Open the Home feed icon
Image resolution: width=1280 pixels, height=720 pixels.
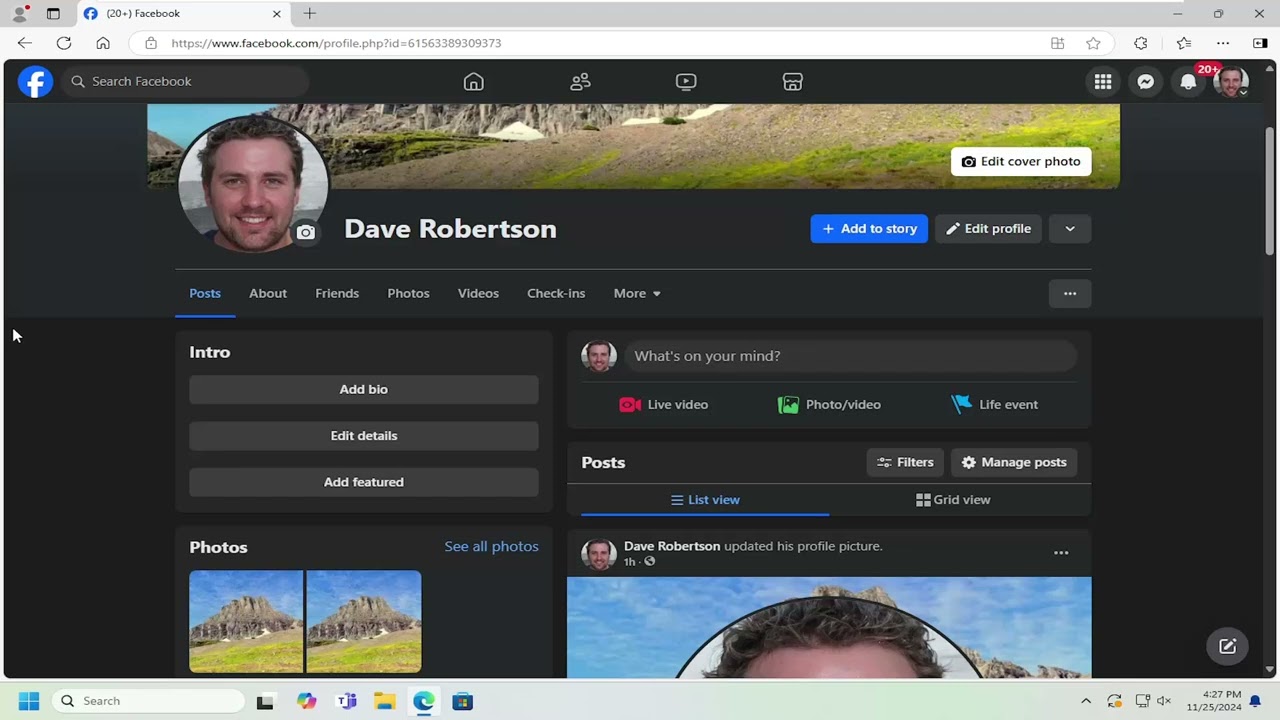pyautogui.click(x=474, y=82)
